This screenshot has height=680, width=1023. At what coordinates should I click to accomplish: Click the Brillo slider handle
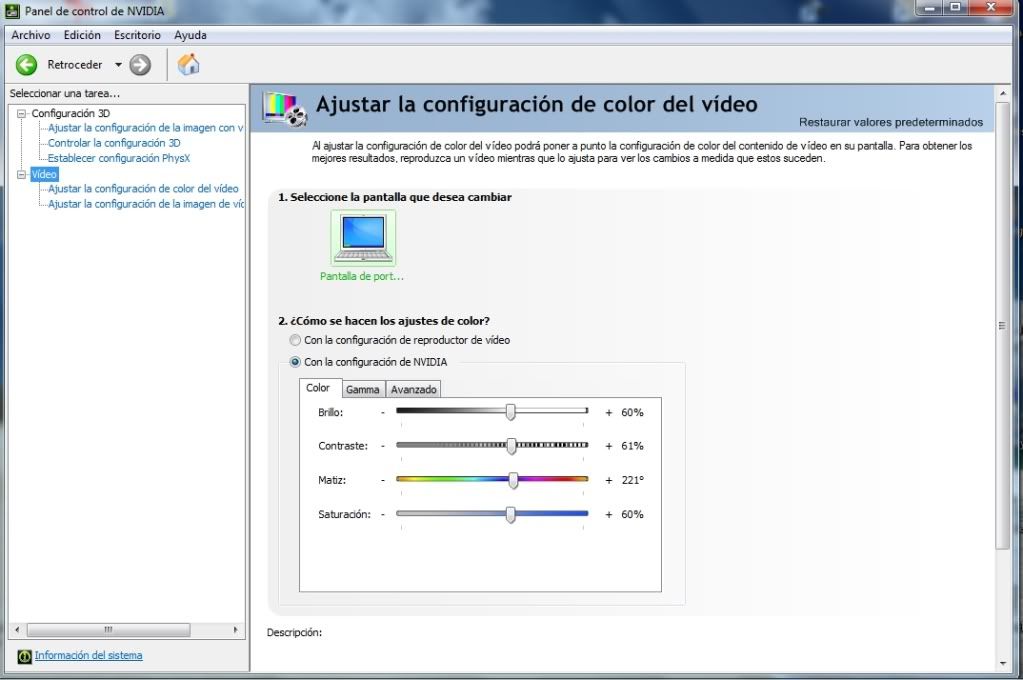[x=511, y=411]
